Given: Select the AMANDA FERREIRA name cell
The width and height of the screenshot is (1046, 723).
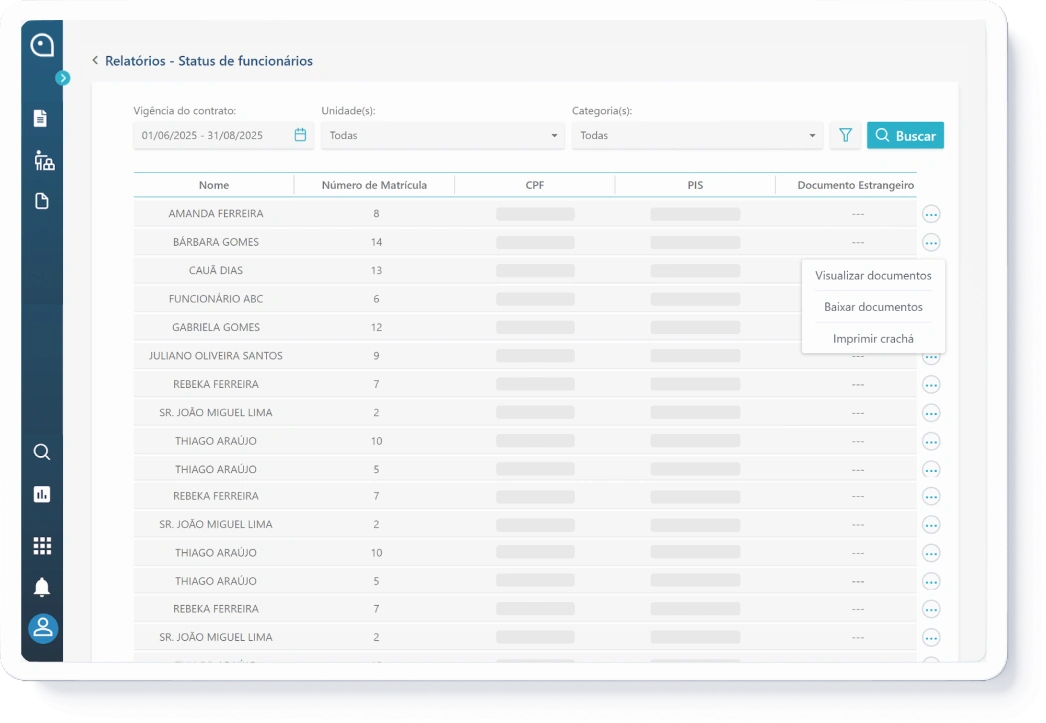Looking at the screenshot, I should 215,213.
